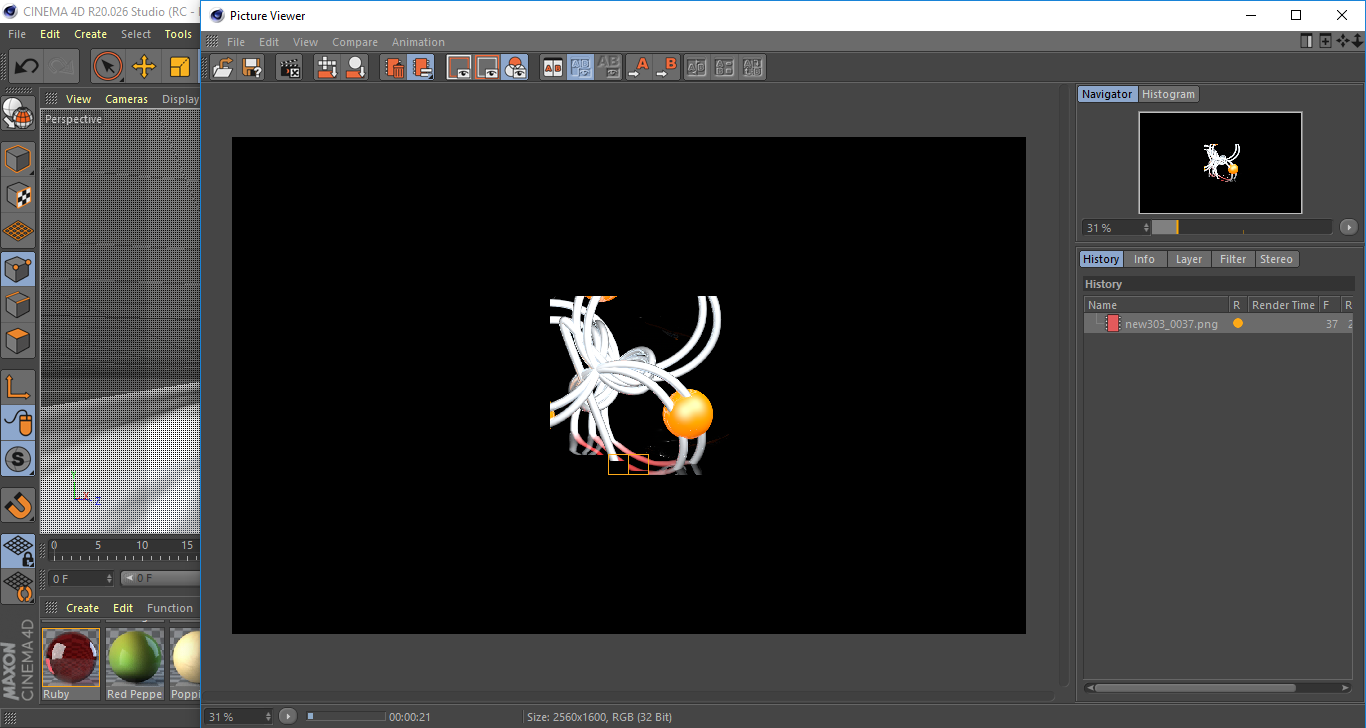Click the Navigator zoom slider
1366x728 pixels.
tap(1241, 227)
